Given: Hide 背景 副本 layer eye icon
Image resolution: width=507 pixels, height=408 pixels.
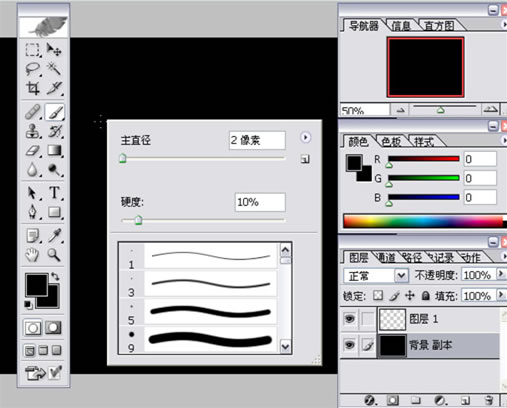Looking at the screenshot, I should (349, 344).
